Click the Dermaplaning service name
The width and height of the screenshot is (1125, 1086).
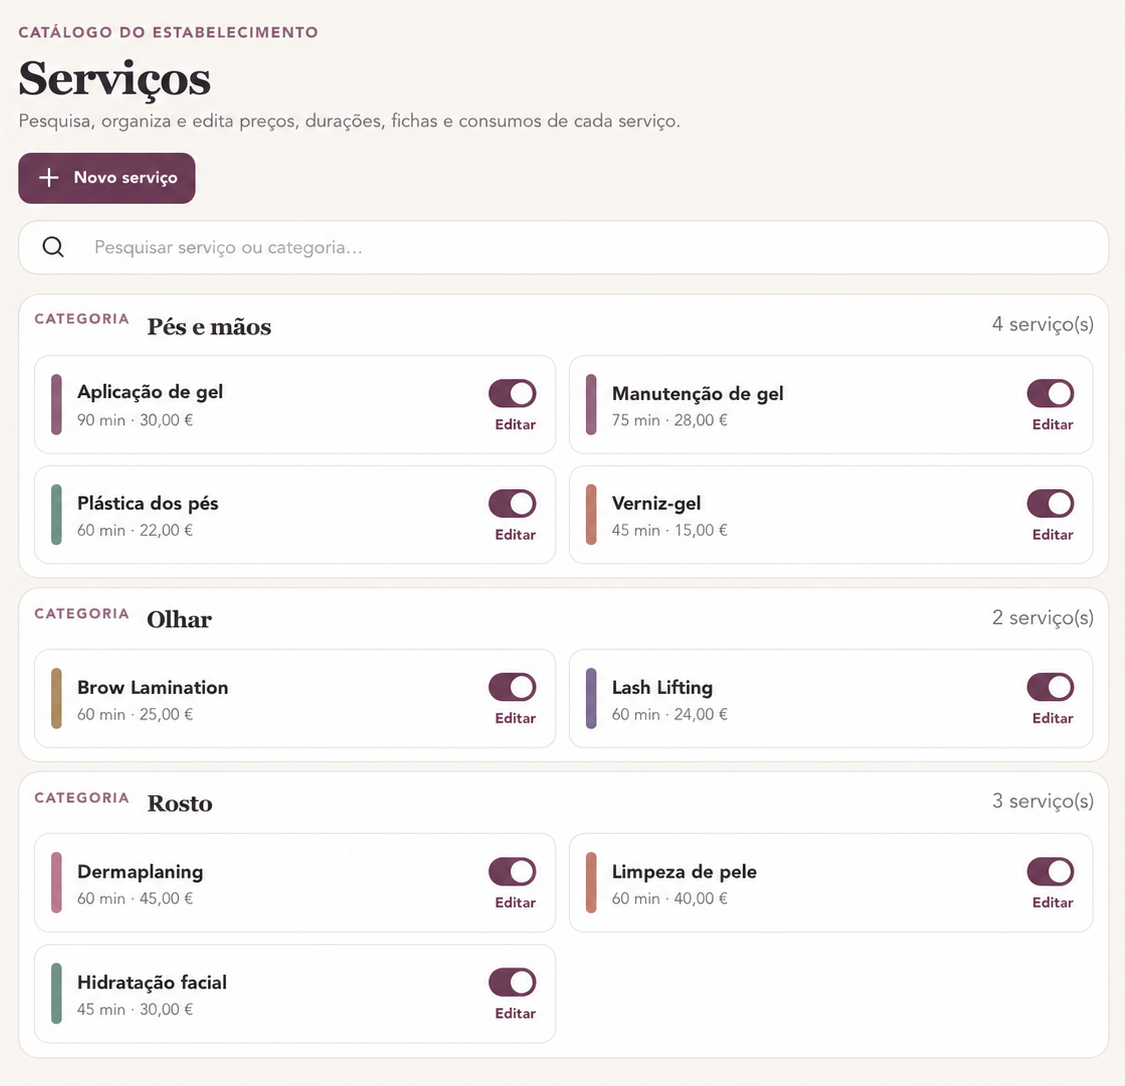[x=141, y=872]
